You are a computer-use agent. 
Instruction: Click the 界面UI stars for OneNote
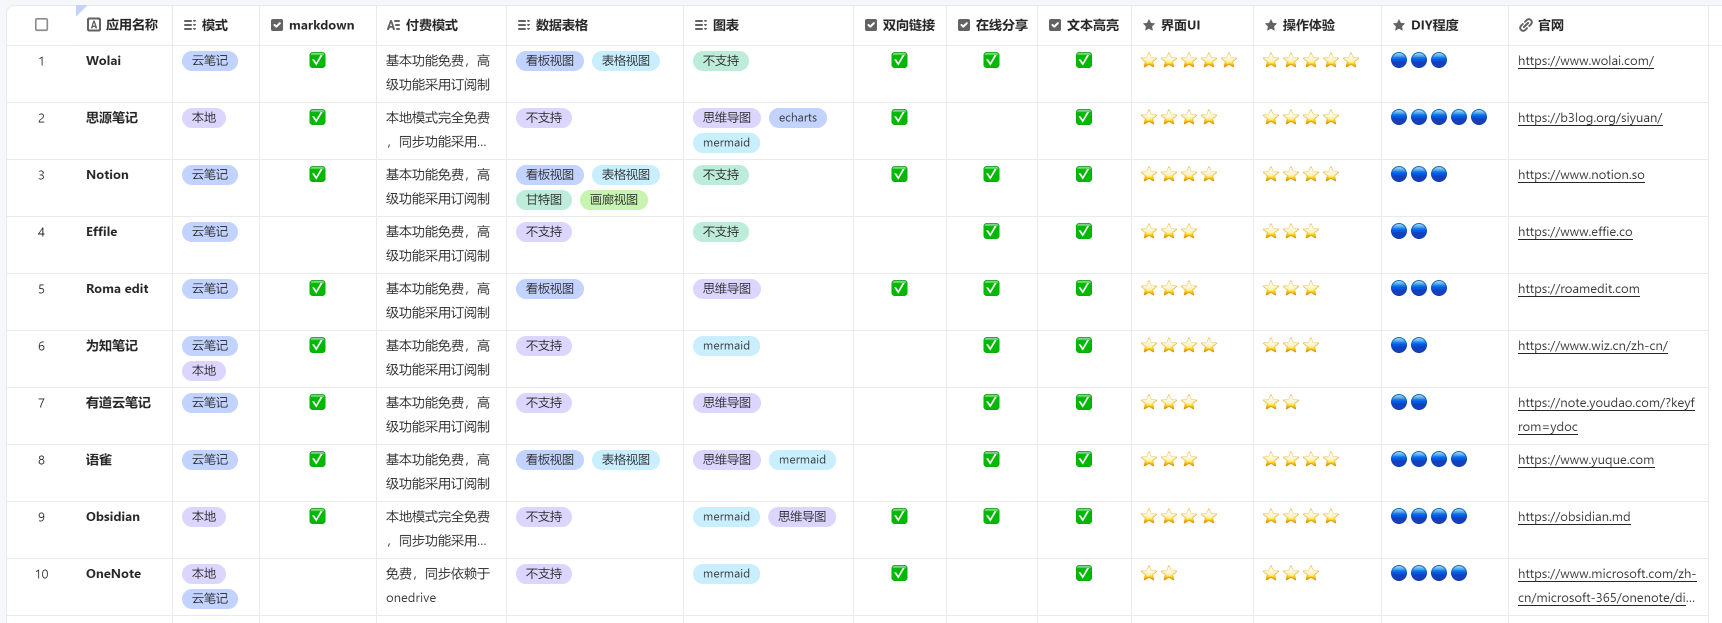coord(1159,573)
